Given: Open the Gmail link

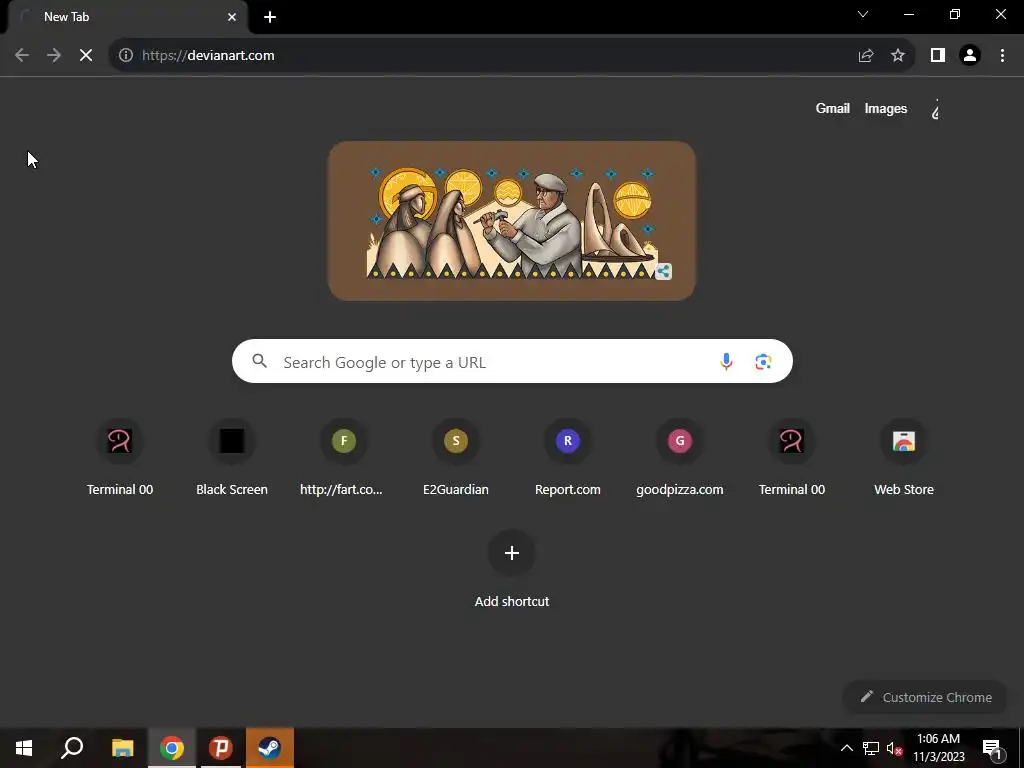Looking at the screenshot, I should [x=833, y=108].
